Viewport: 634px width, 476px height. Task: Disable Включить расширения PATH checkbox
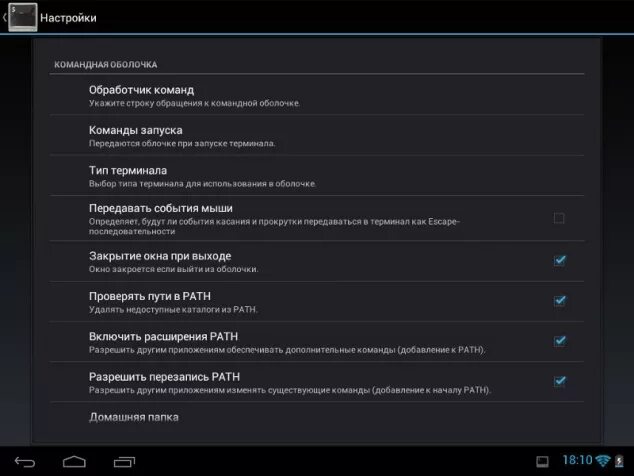(x=560, y=341)
